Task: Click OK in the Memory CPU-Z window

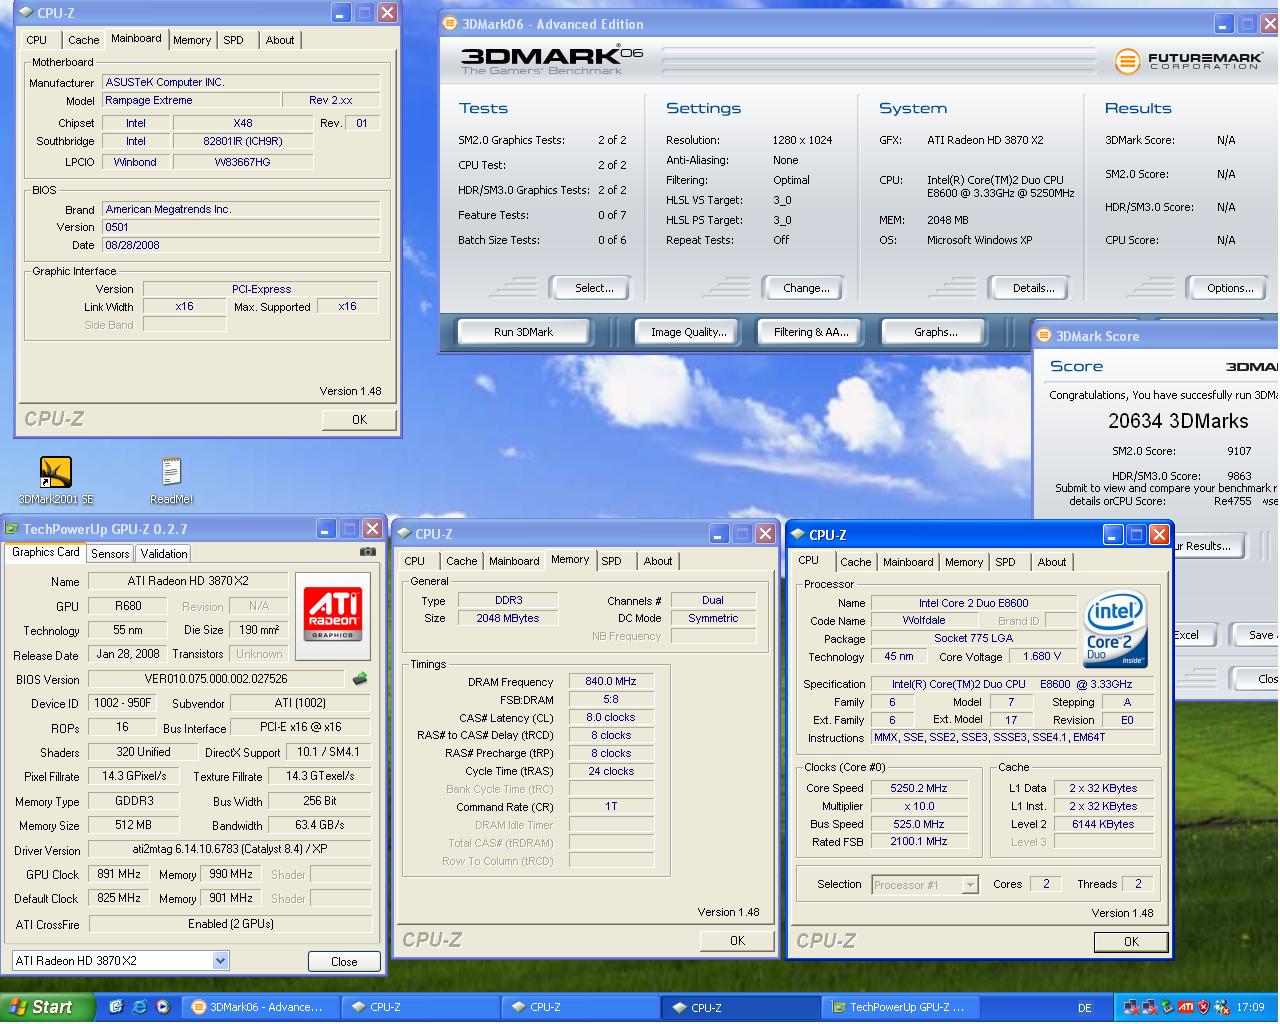Action: [x=737, y=941]
